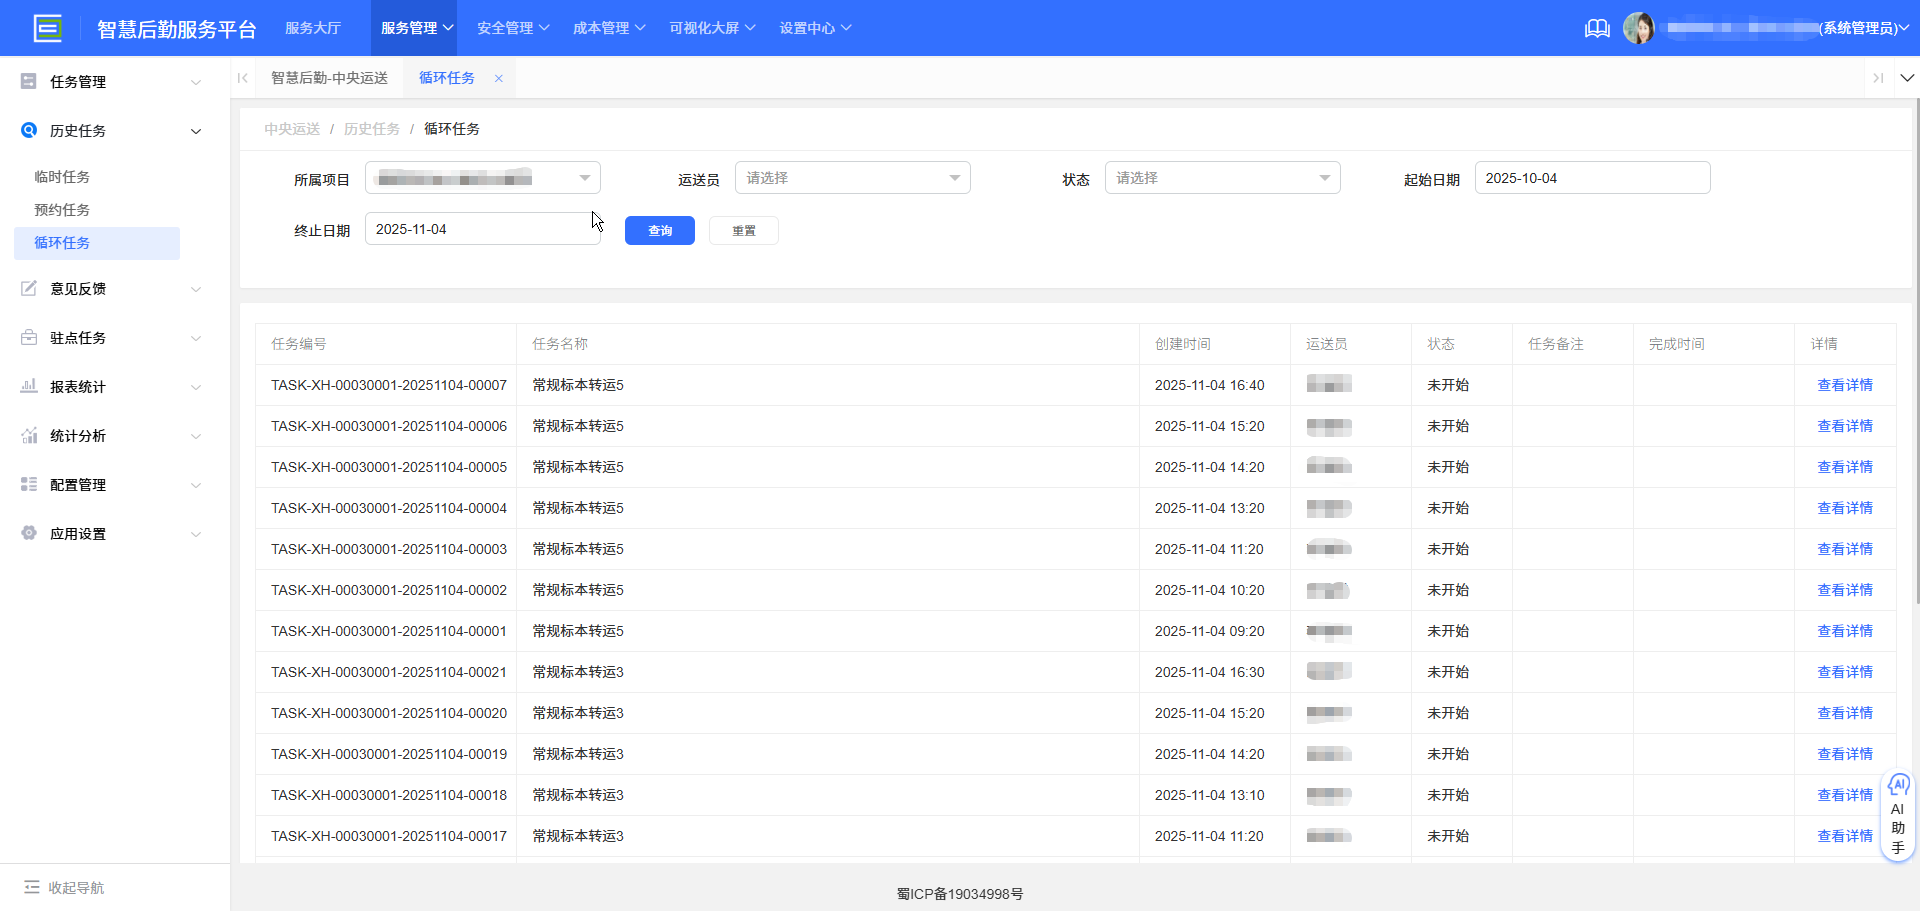Select the 应用设置 application settings gear icon

click(28, 533)
